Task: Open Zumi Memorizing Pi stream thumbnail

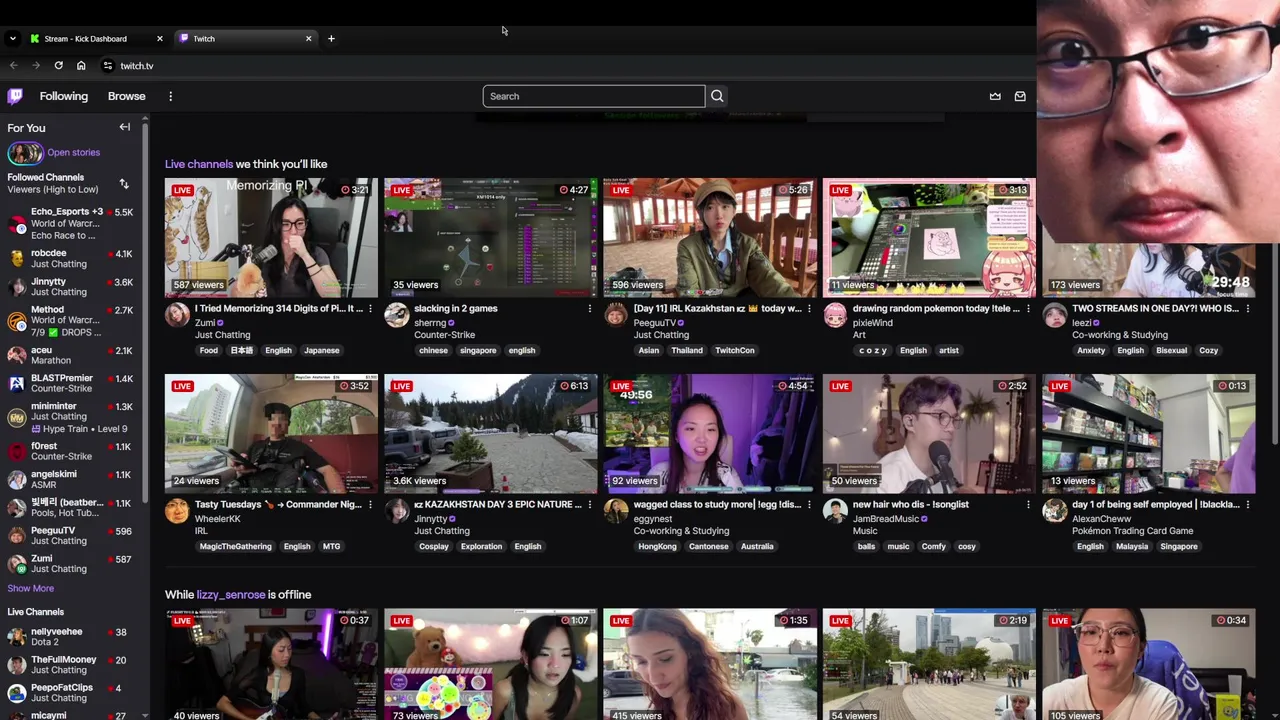Action: (x=271, y=237)
